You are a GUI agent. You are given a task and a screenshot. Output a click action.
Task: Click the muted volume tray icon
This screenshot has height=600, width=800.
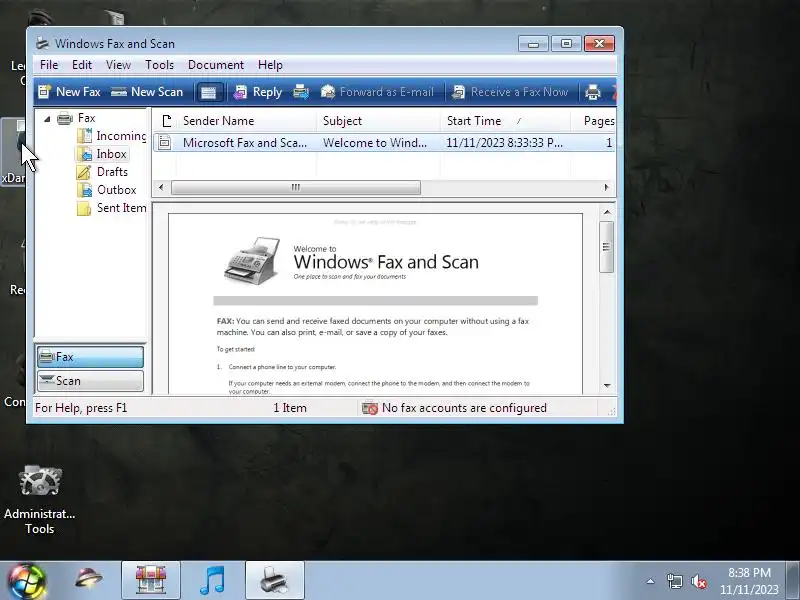click(698, 581)
